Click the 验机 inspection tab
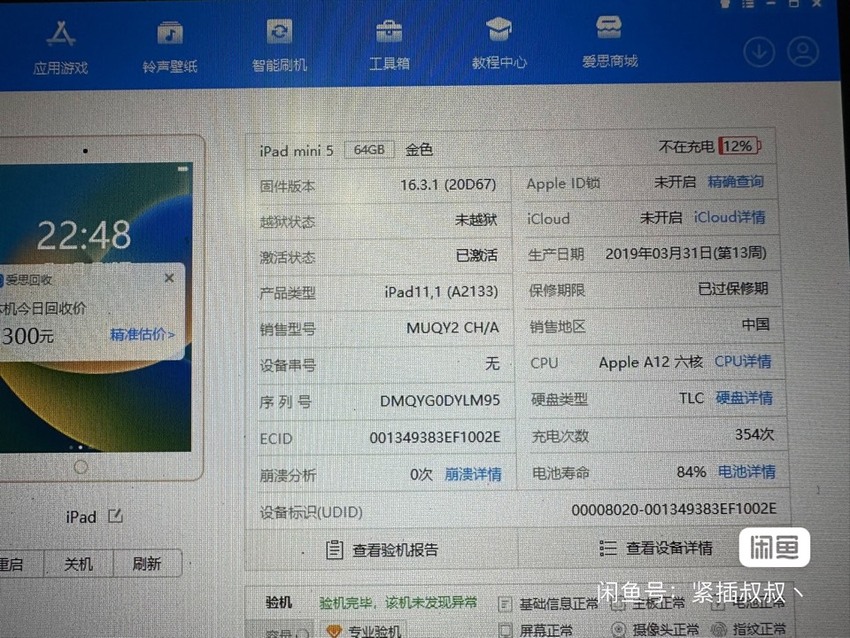Image resolution: width=850 pixels, height=638 pixels. (279, 602)
